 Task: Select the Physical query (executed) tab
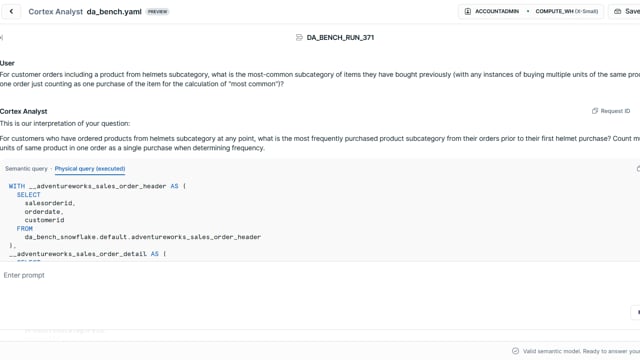90,169
